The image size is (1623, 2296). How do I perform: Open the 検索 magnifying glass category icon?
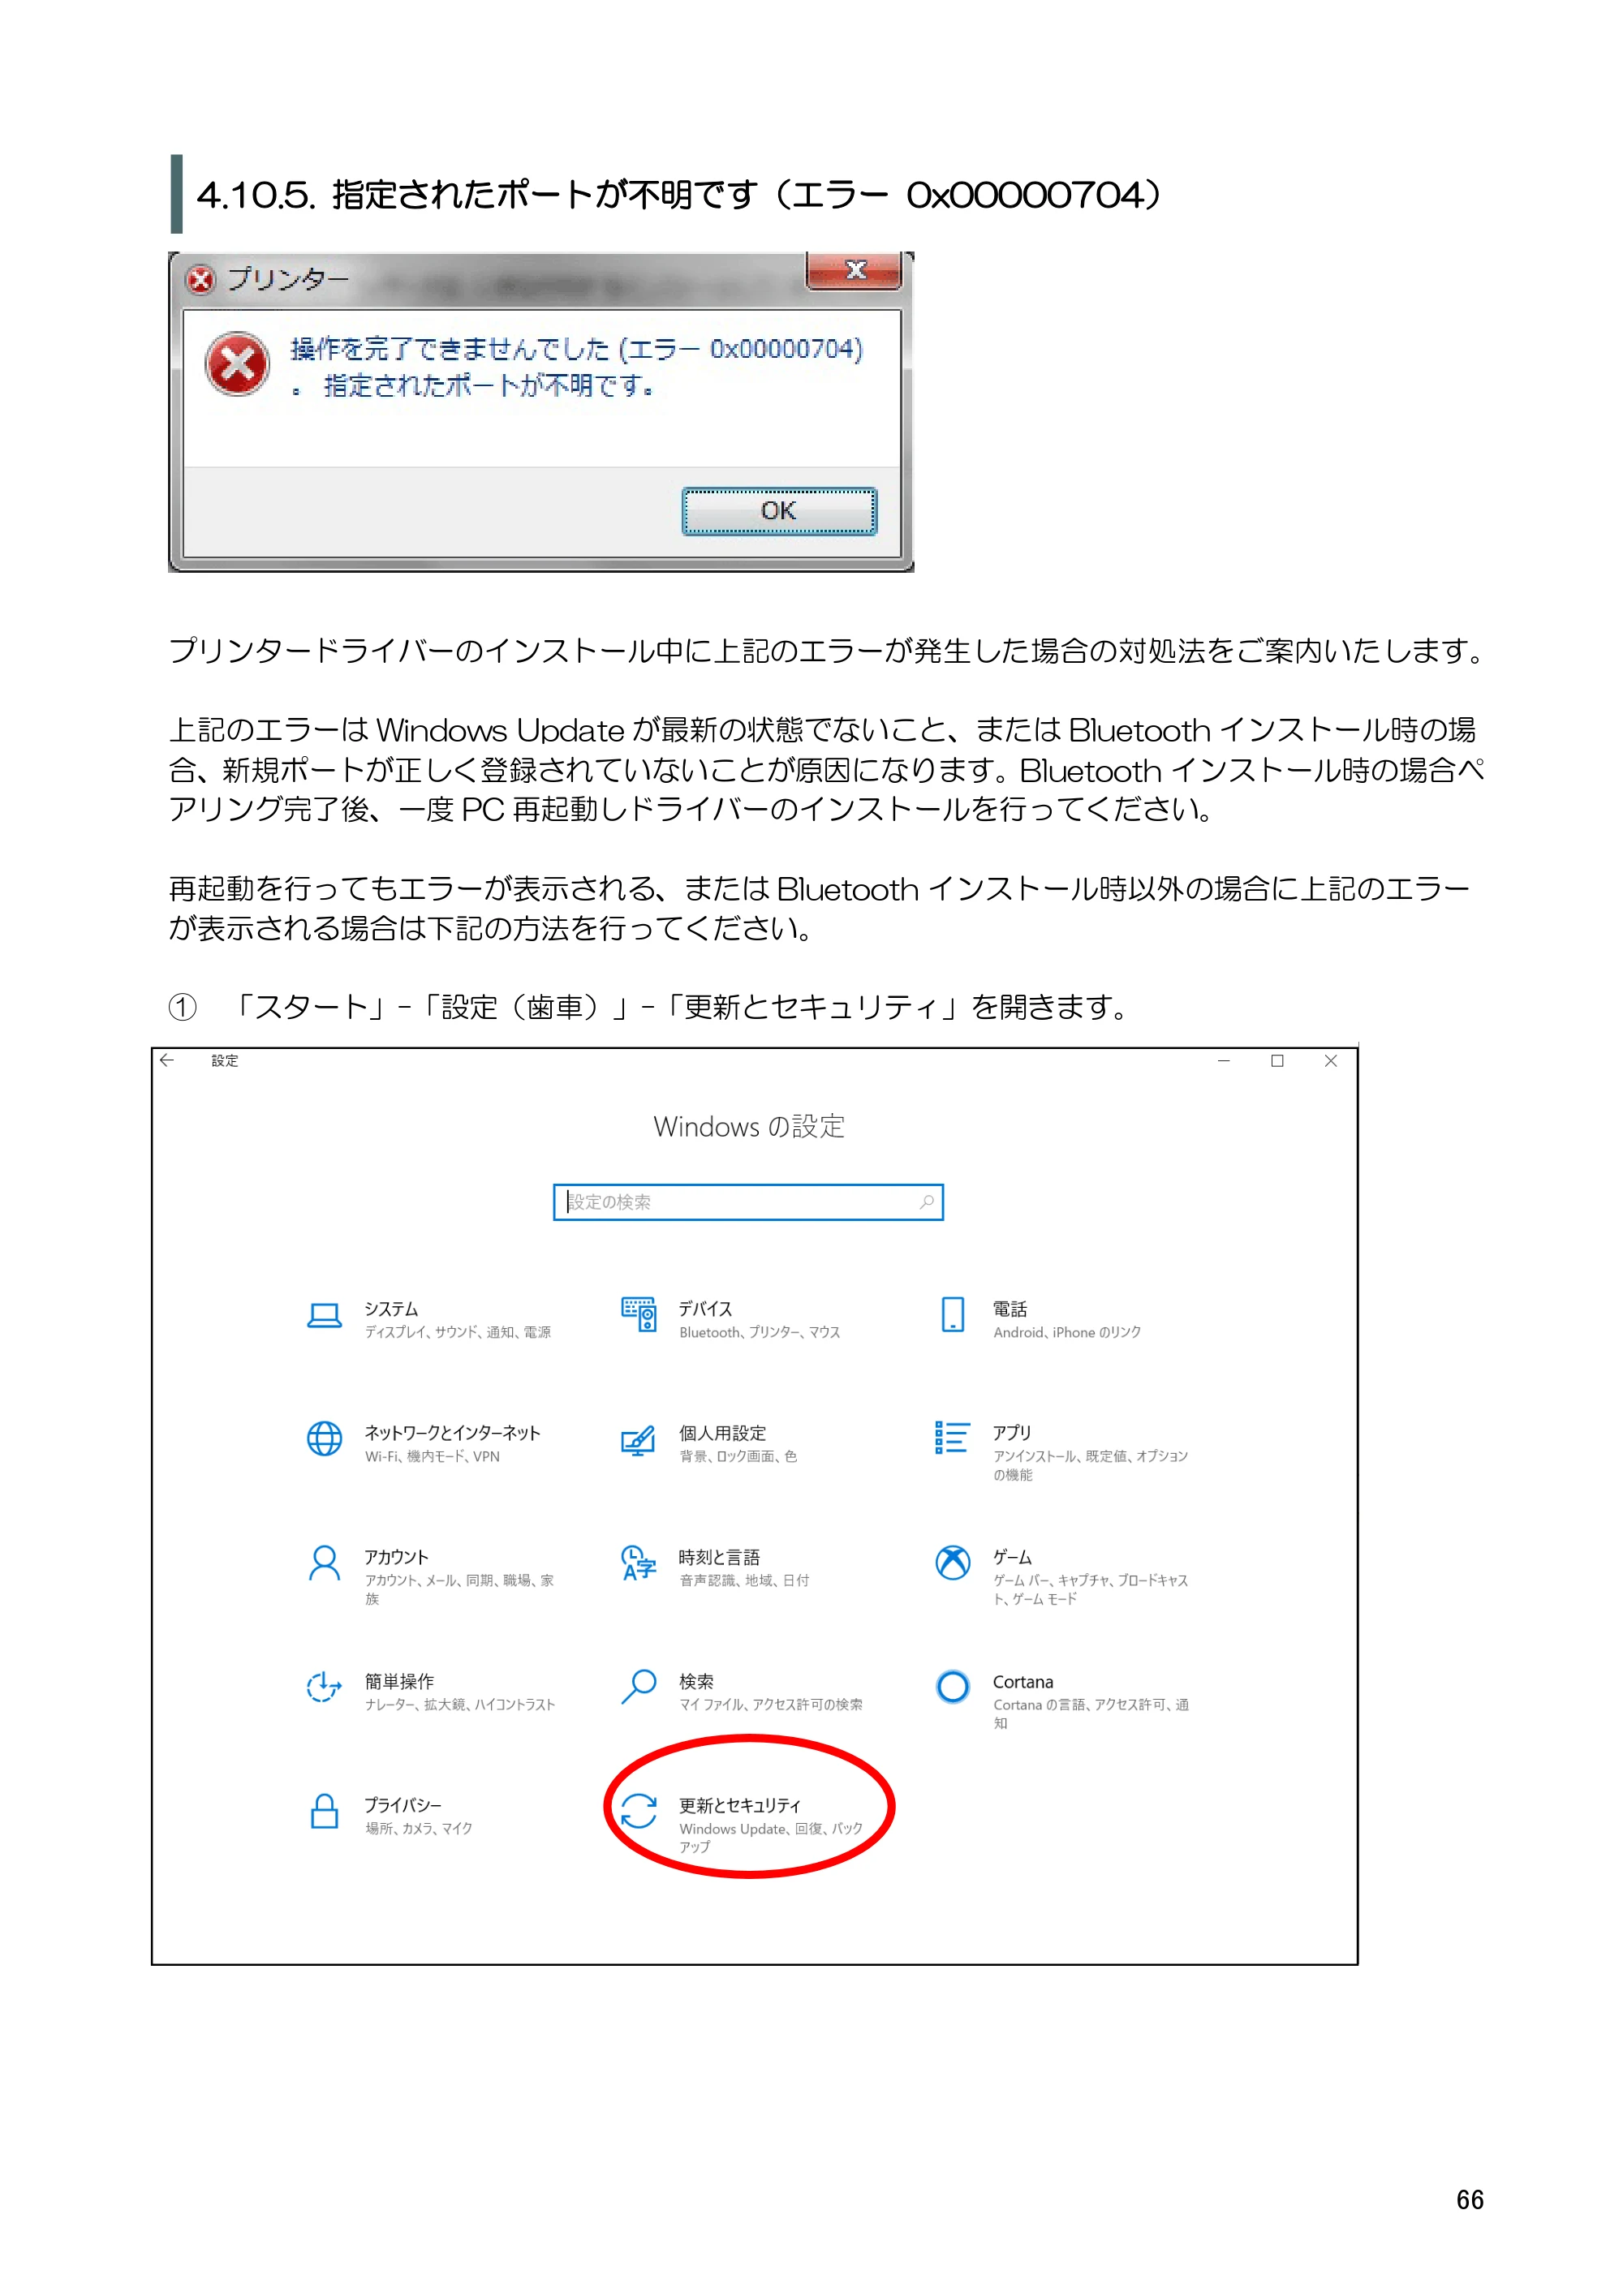[x=638, y=1687]
